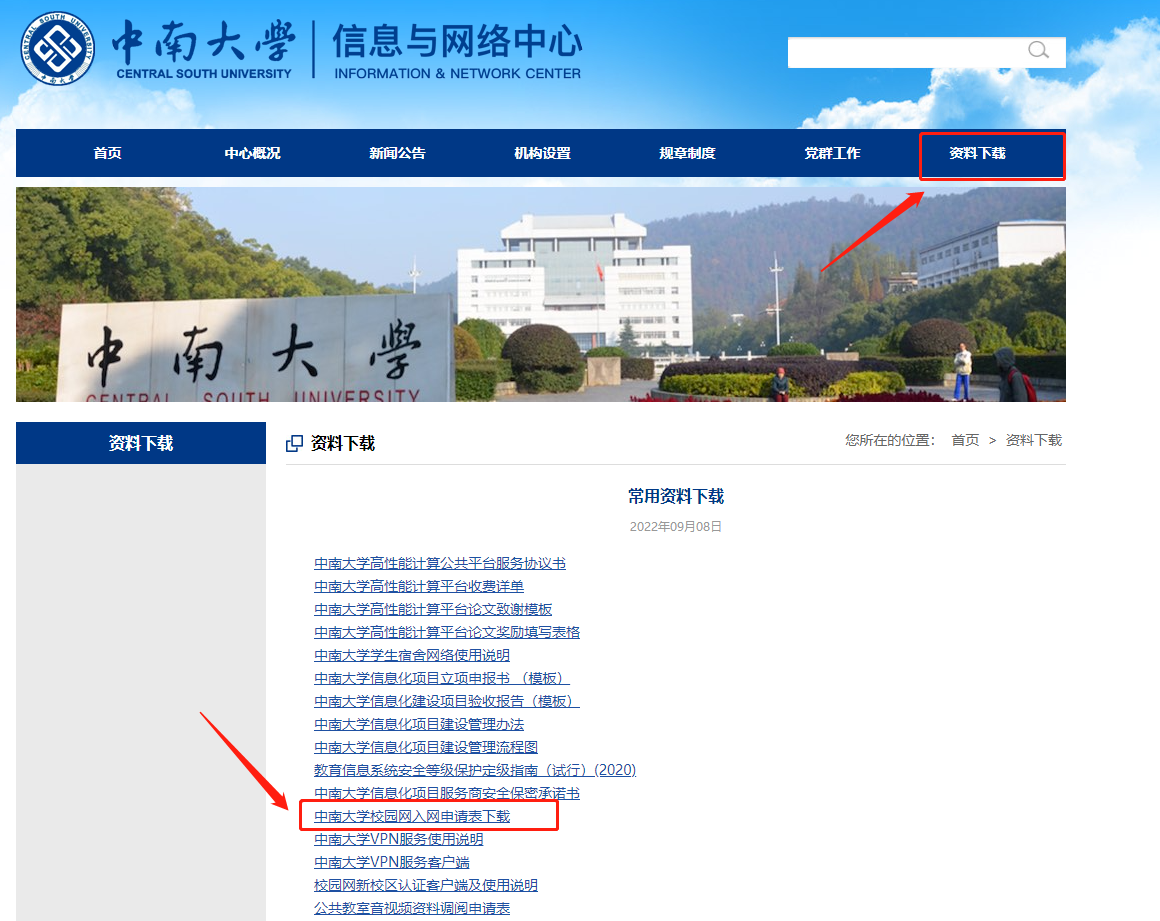Screen dimensions: 1160x921
Task: Click the 信息与网络中心 site title
Action: point(457,41)
